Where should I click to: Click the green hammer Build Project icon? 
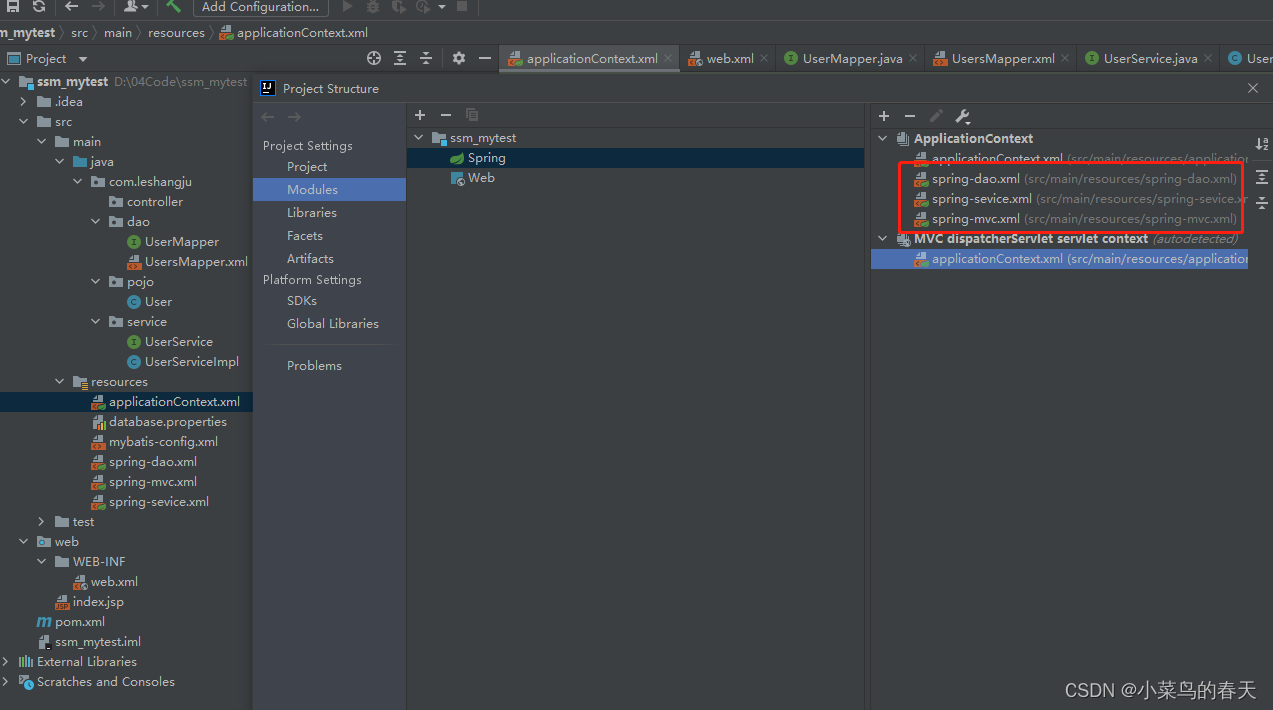click(x=173, y=6)
